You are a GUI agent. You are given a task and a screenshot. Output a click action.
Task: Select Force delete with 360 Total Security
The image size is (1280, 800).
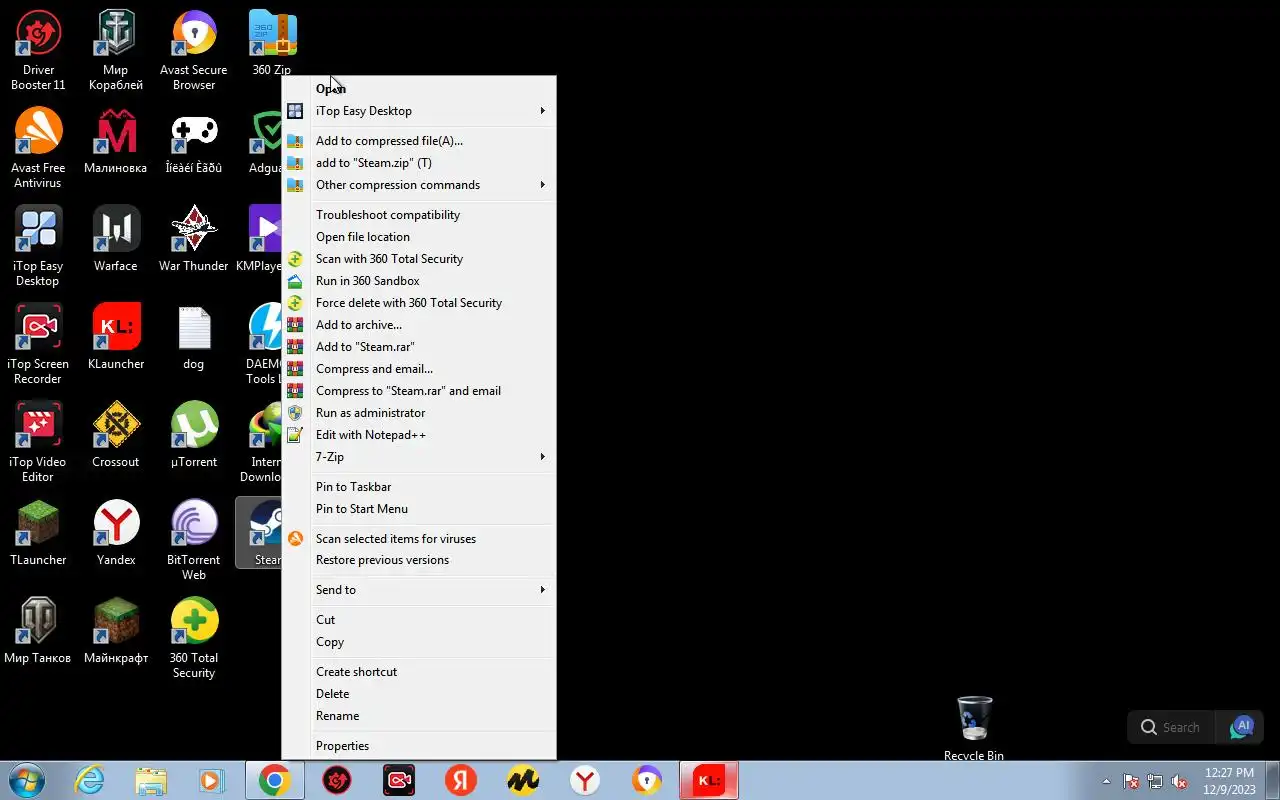[x=419, y=303]
